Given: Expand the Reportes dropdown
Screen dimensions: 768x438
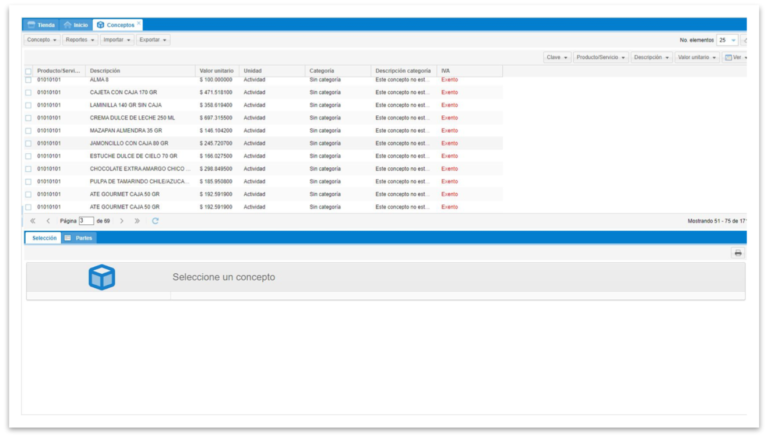Looking at the screenshot, I should (80, 40).
